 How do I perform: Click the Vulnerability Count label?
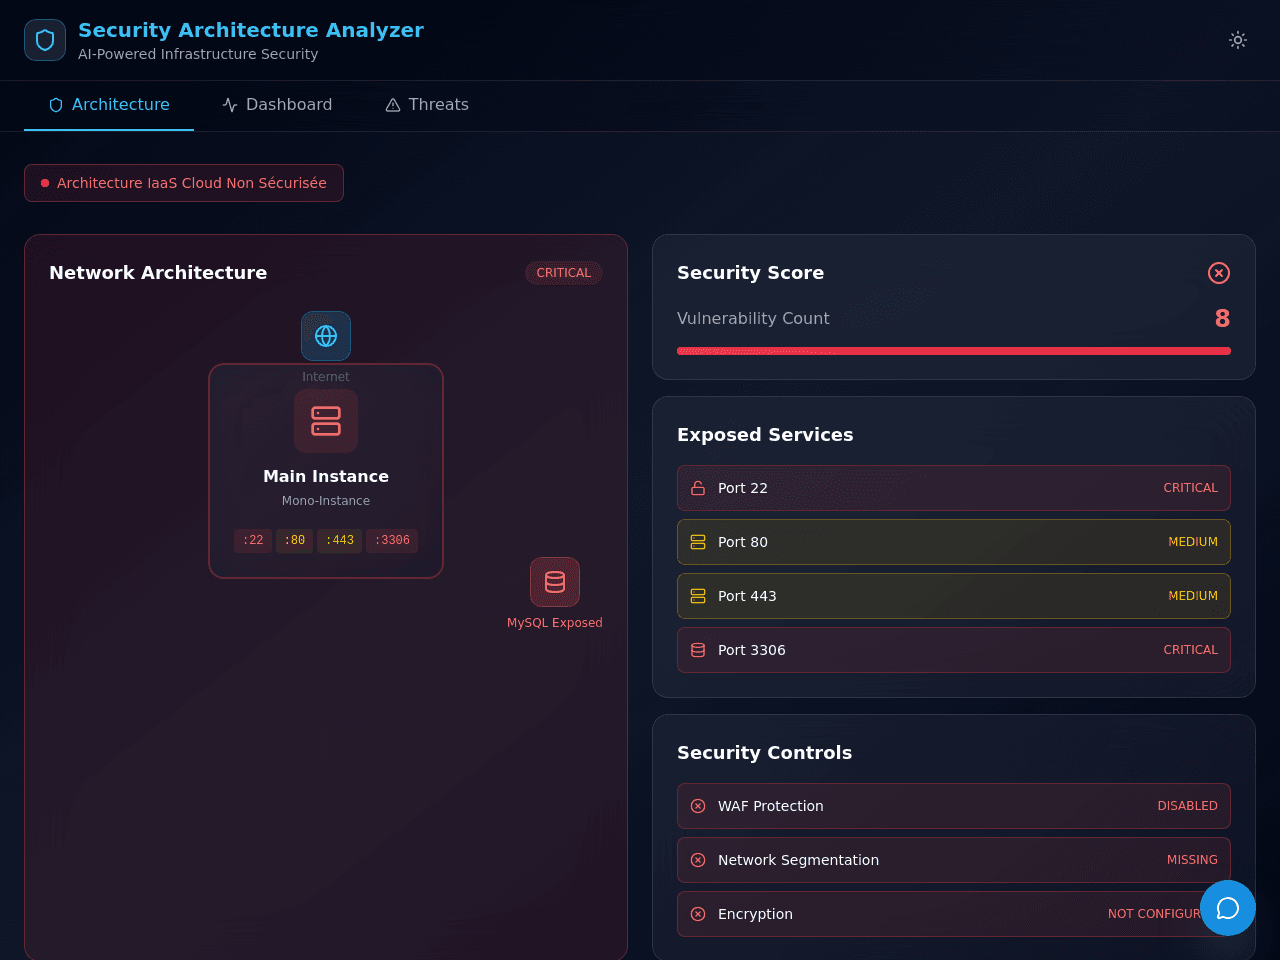[x=753, y=318]
